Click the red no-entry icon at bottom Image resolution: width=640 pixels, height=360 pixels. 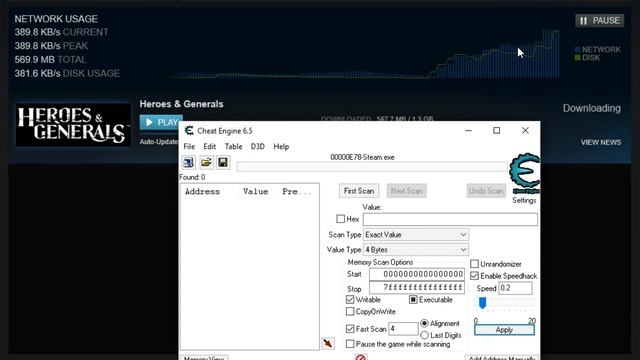[360, 357]
